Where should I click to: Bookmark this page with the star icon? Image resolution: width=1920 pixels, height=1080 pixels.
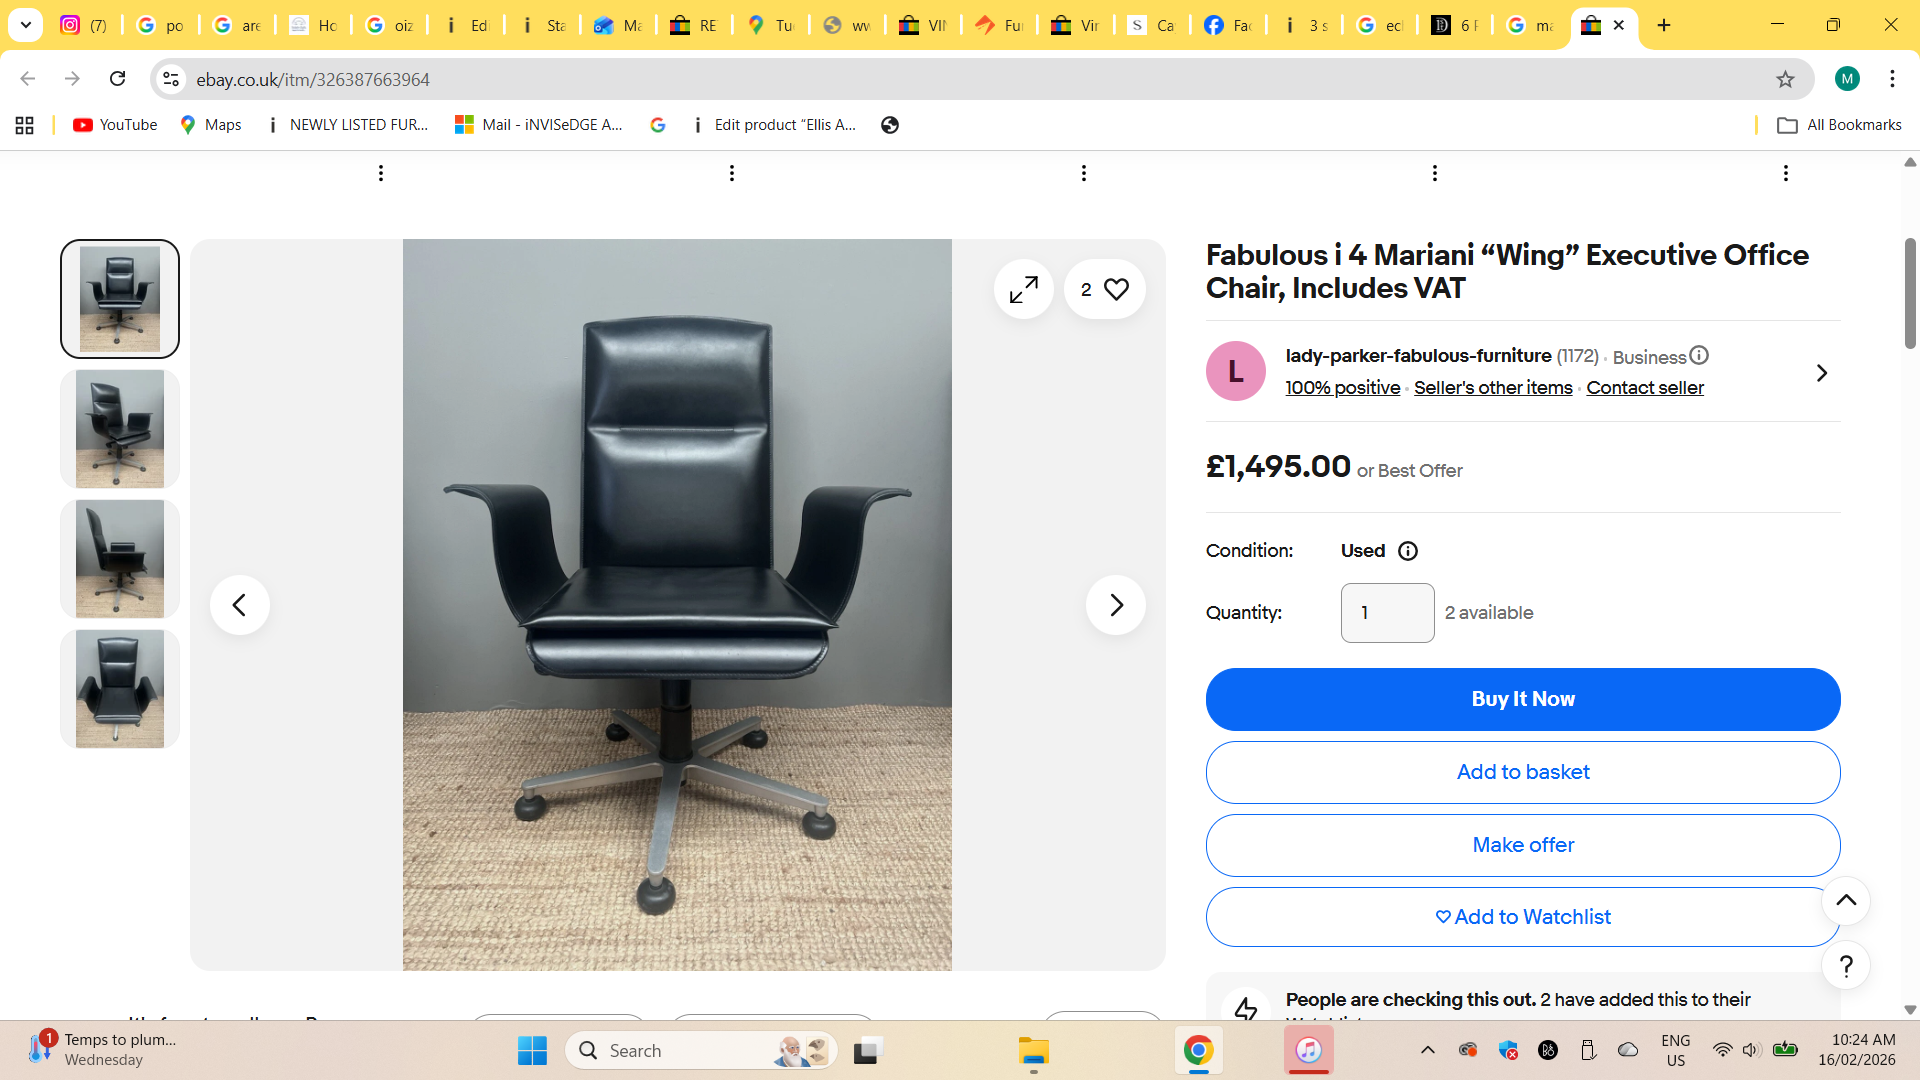(x=1785, y=79)
